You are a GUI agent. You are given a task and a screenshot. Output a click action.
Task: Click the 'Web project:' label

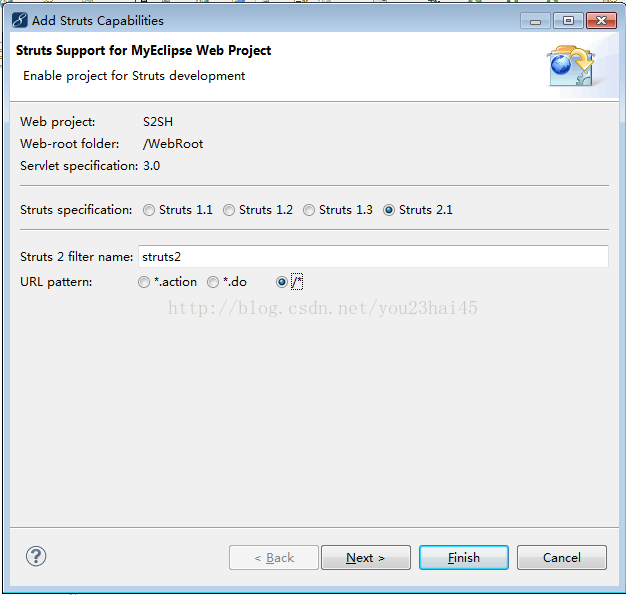pos(57,122)
